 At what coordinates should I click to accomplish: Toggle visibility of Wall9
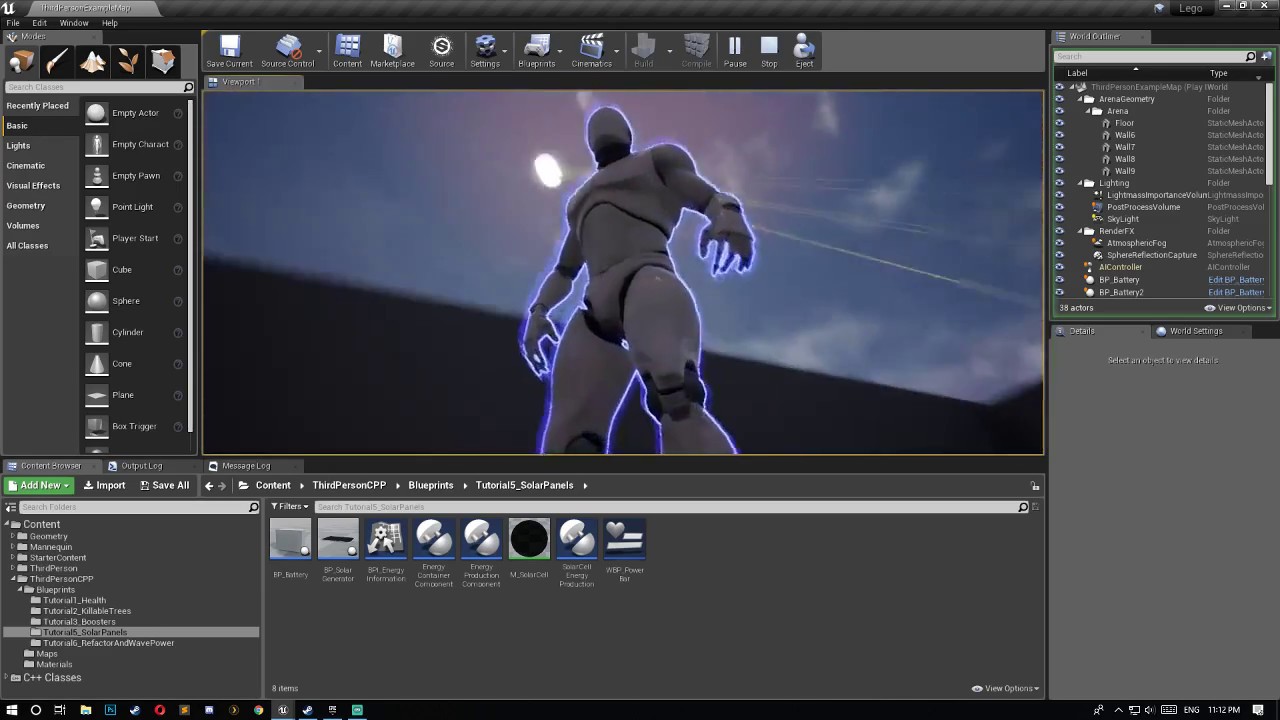(x=1060, y=171)
